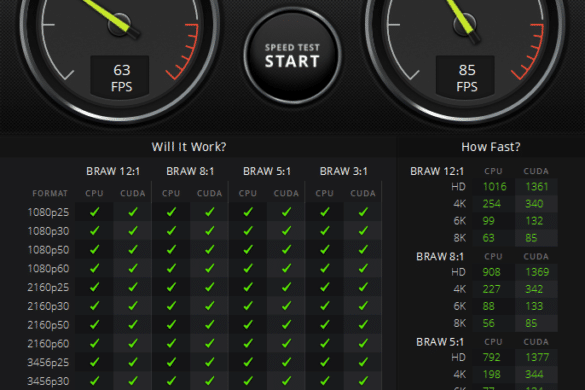
Task: Click the 2160p60 BRAW 3:1 CPU checkmark
Action: point(325,343)
